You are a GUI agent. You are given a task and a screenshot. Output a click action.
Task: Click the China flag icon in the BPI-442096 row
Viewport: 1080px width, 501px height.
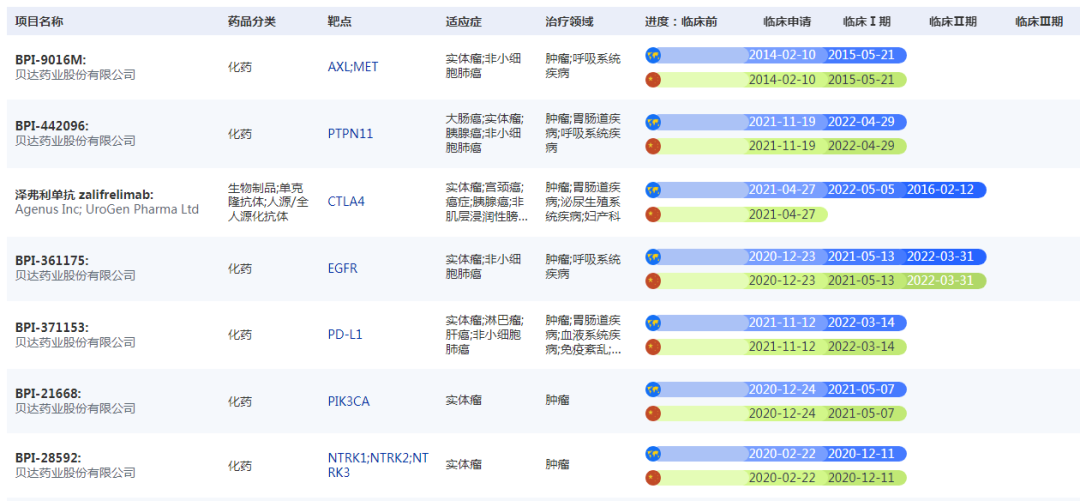coord(653,146)
